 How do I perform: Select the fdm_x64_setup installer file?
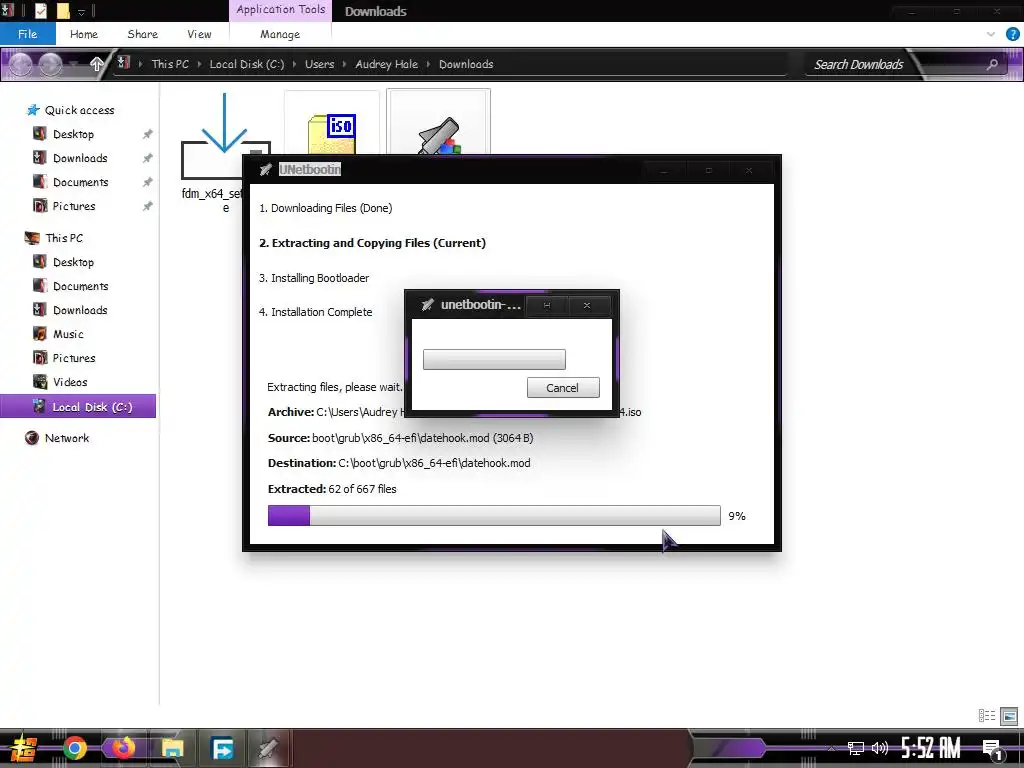coord(214,152)
